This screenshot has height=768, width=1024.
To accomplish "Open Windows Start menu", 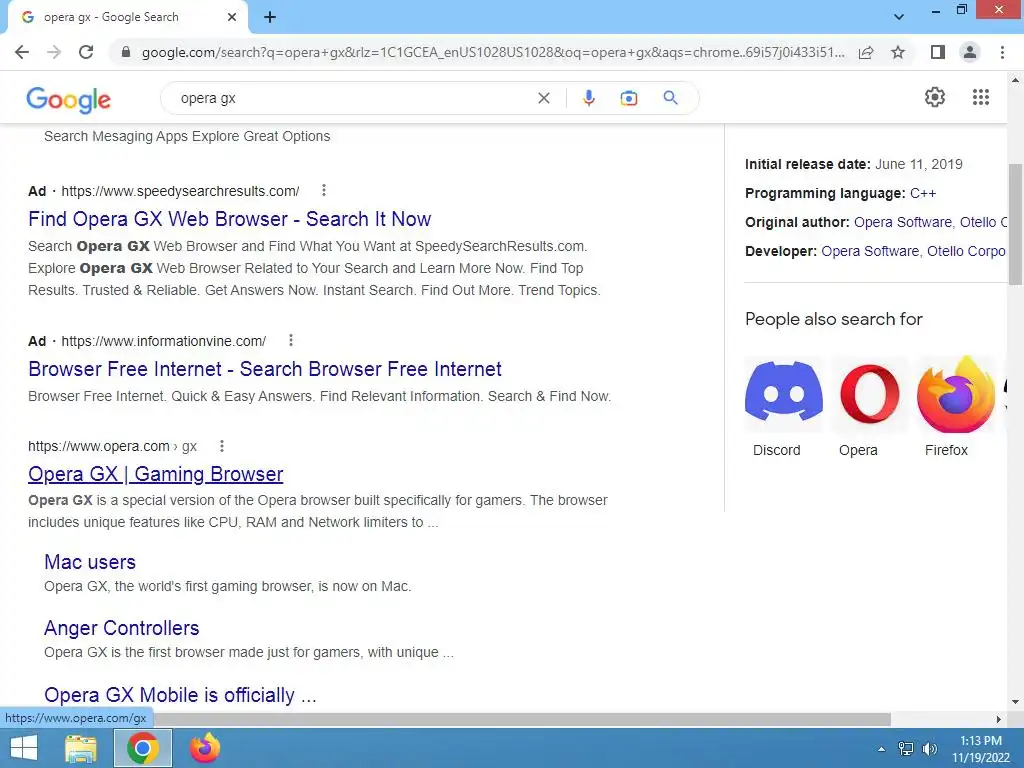I will point(24,748).
